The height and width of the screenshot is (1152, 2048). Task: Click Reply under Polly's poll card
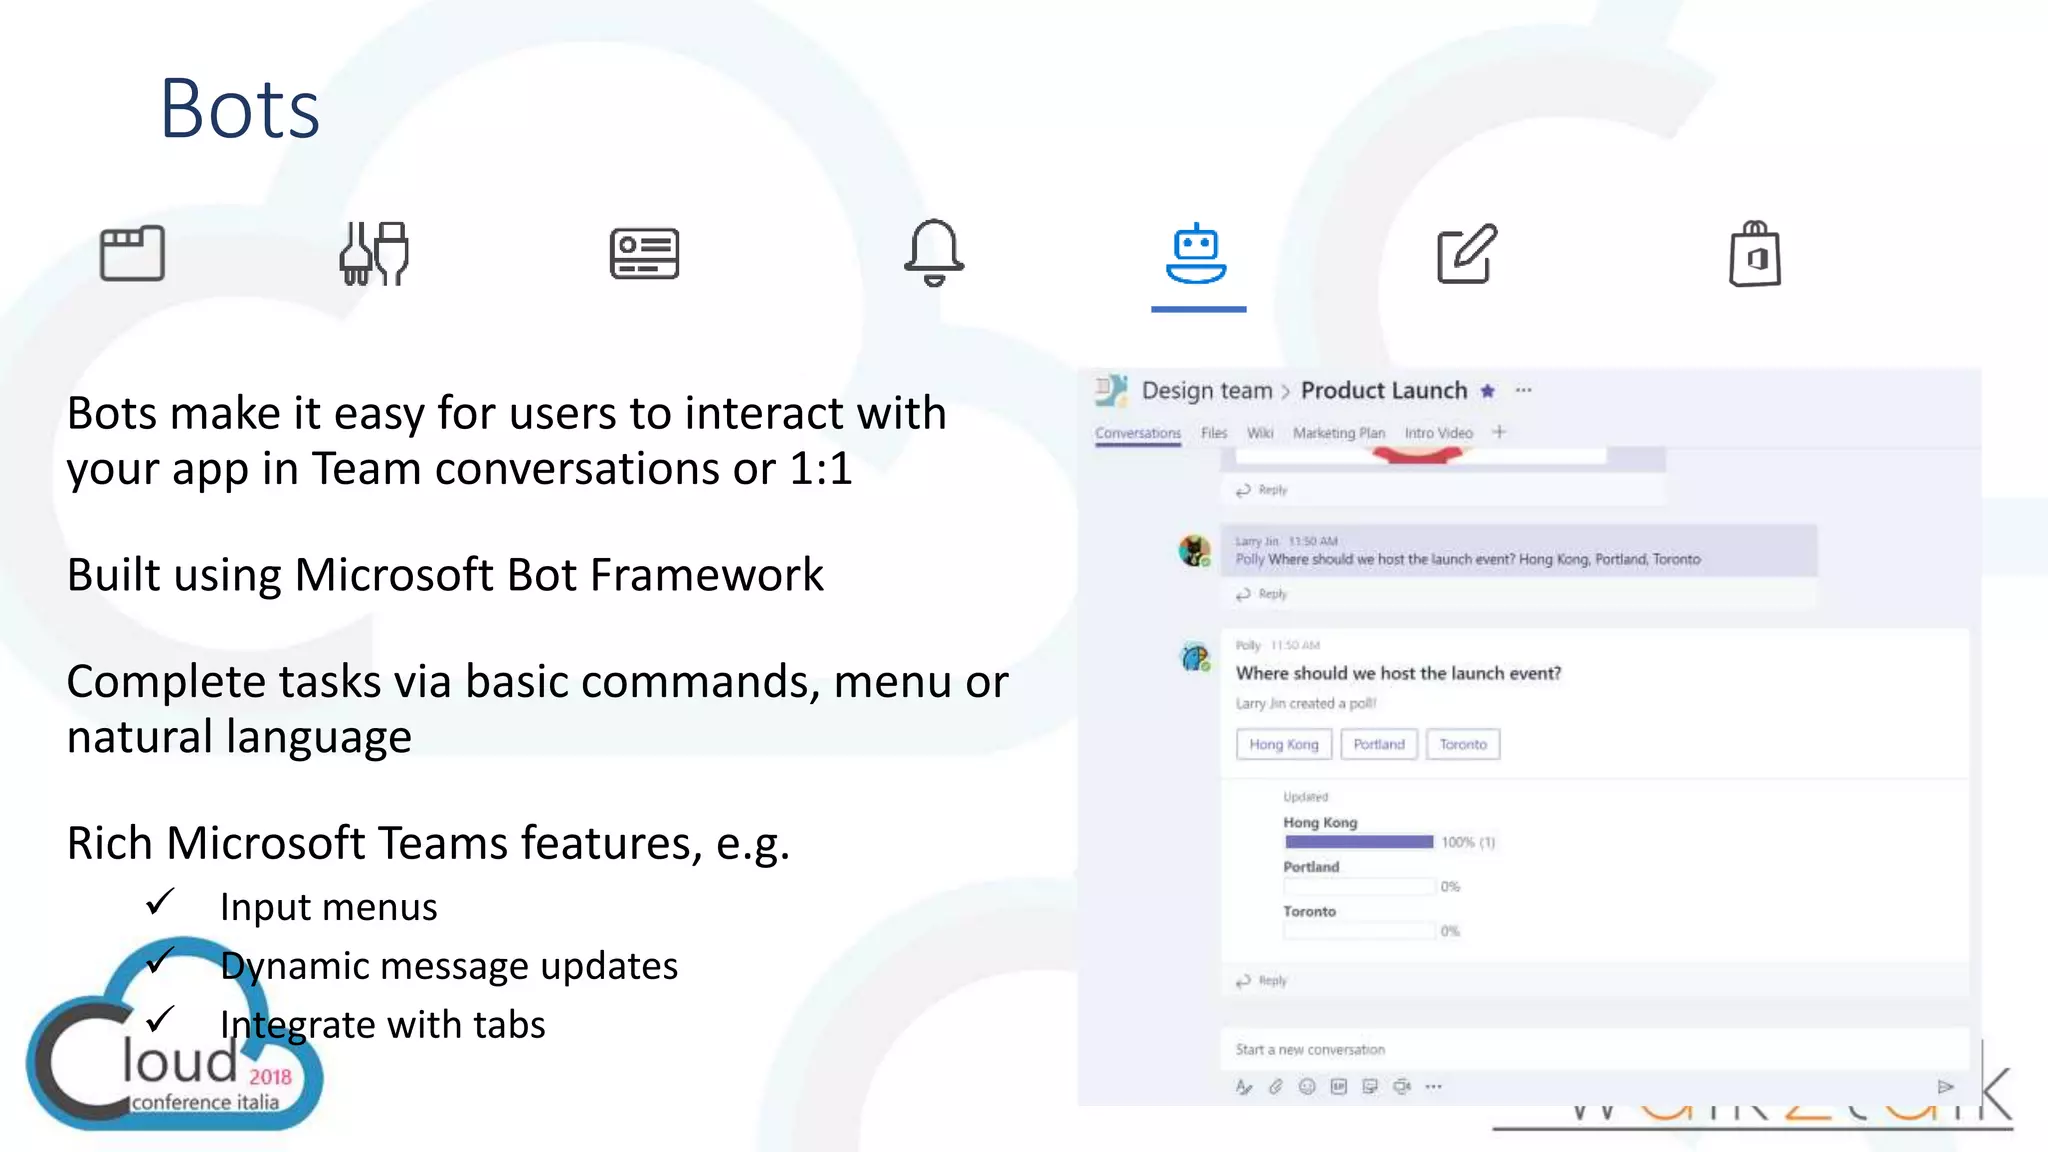coord(1262,981)
